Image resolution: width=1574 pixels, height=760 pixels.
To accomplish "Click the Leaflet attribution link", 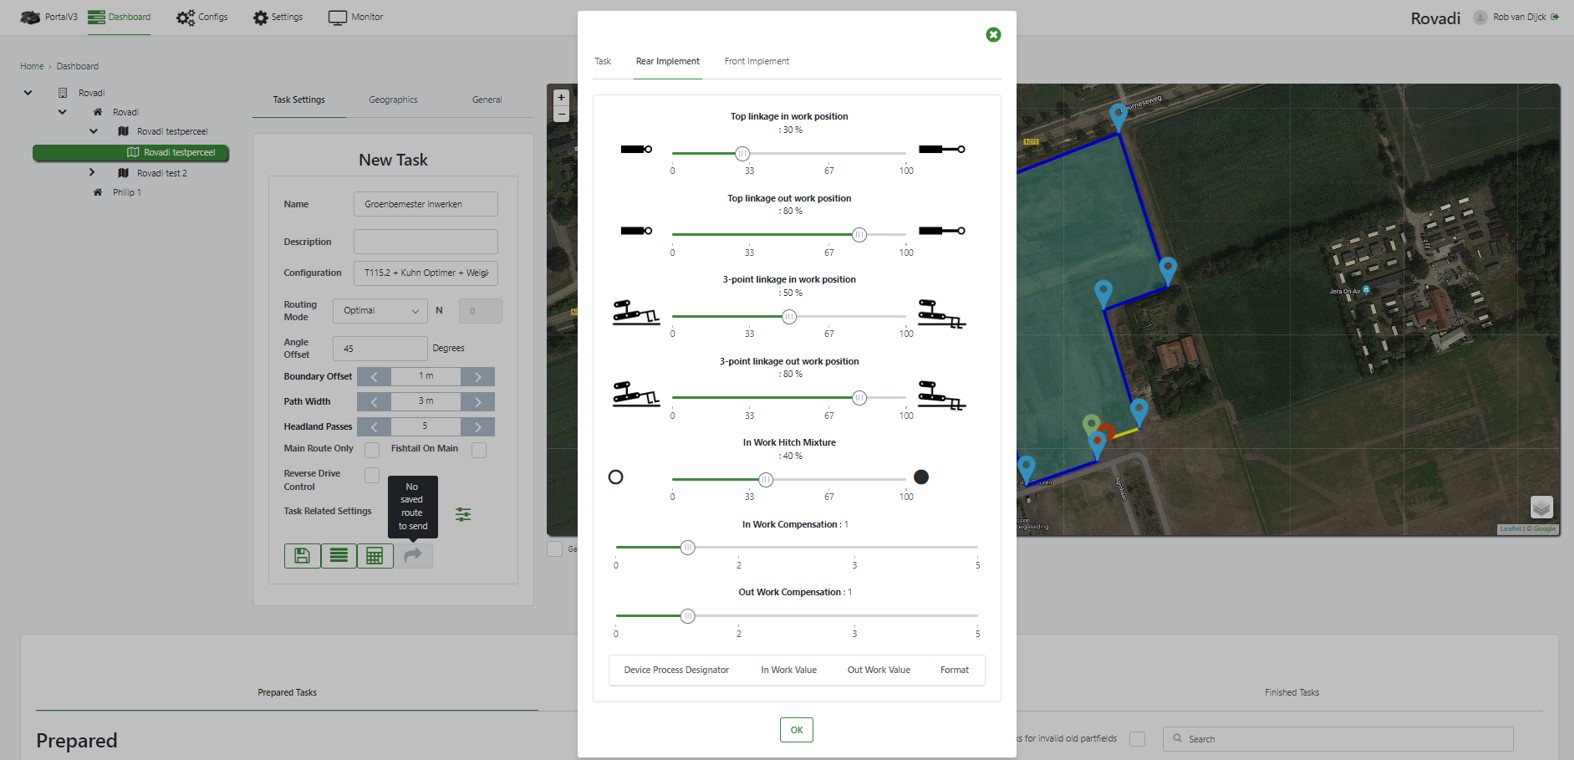I will (x=1510, y=529).
